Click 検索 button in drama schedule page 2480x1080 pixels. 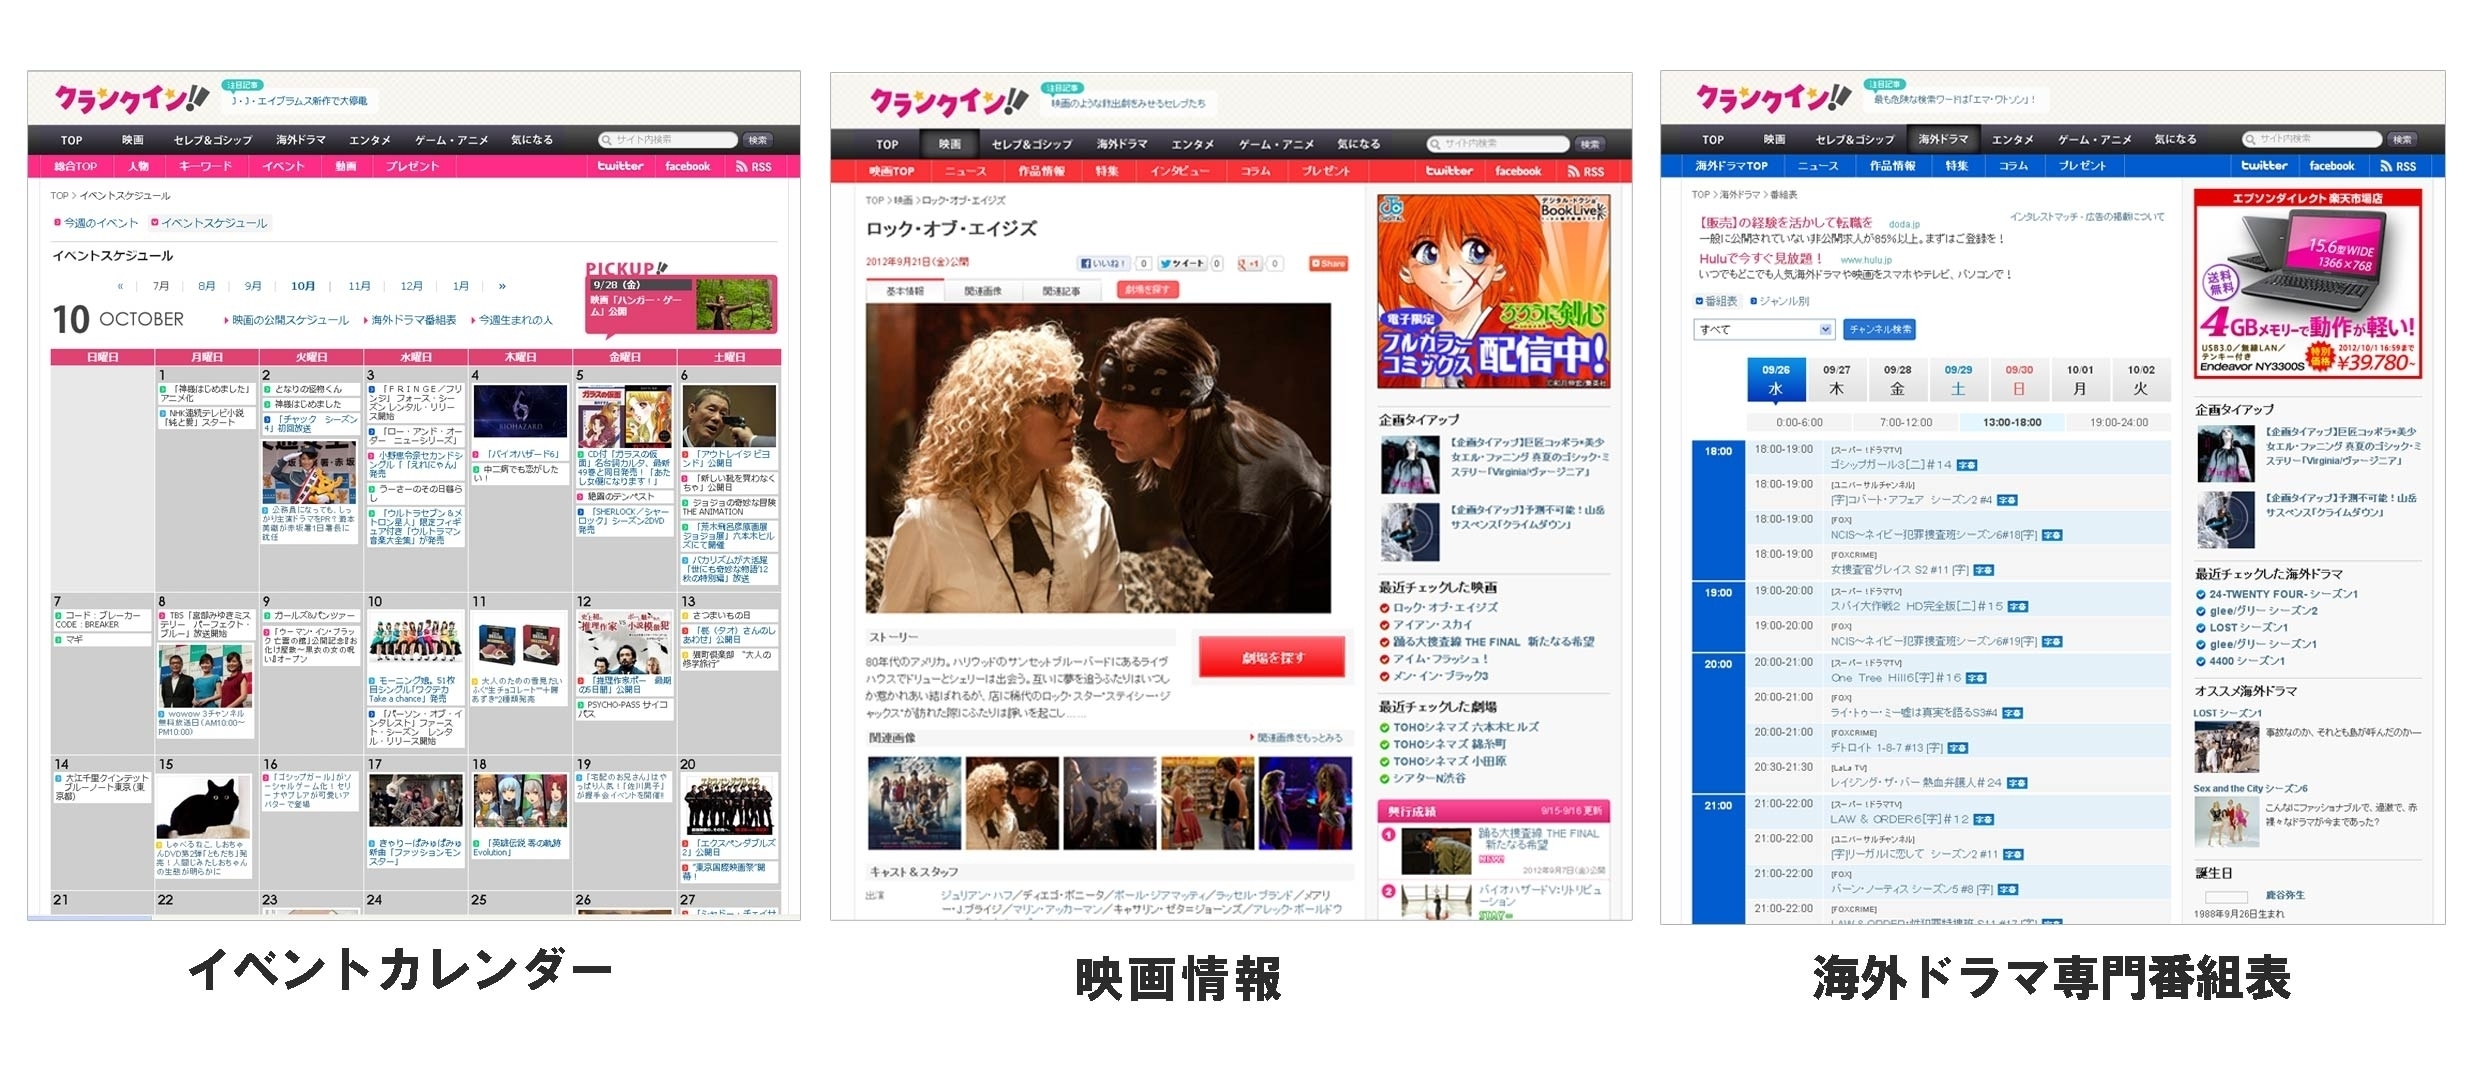point(2403,139)
